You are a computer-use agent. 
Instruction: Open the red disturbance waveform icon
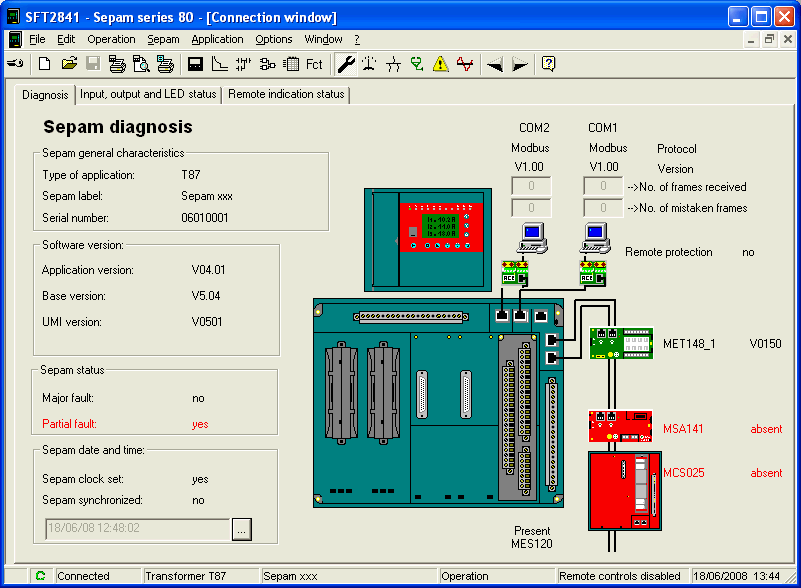tap(465, 64)
